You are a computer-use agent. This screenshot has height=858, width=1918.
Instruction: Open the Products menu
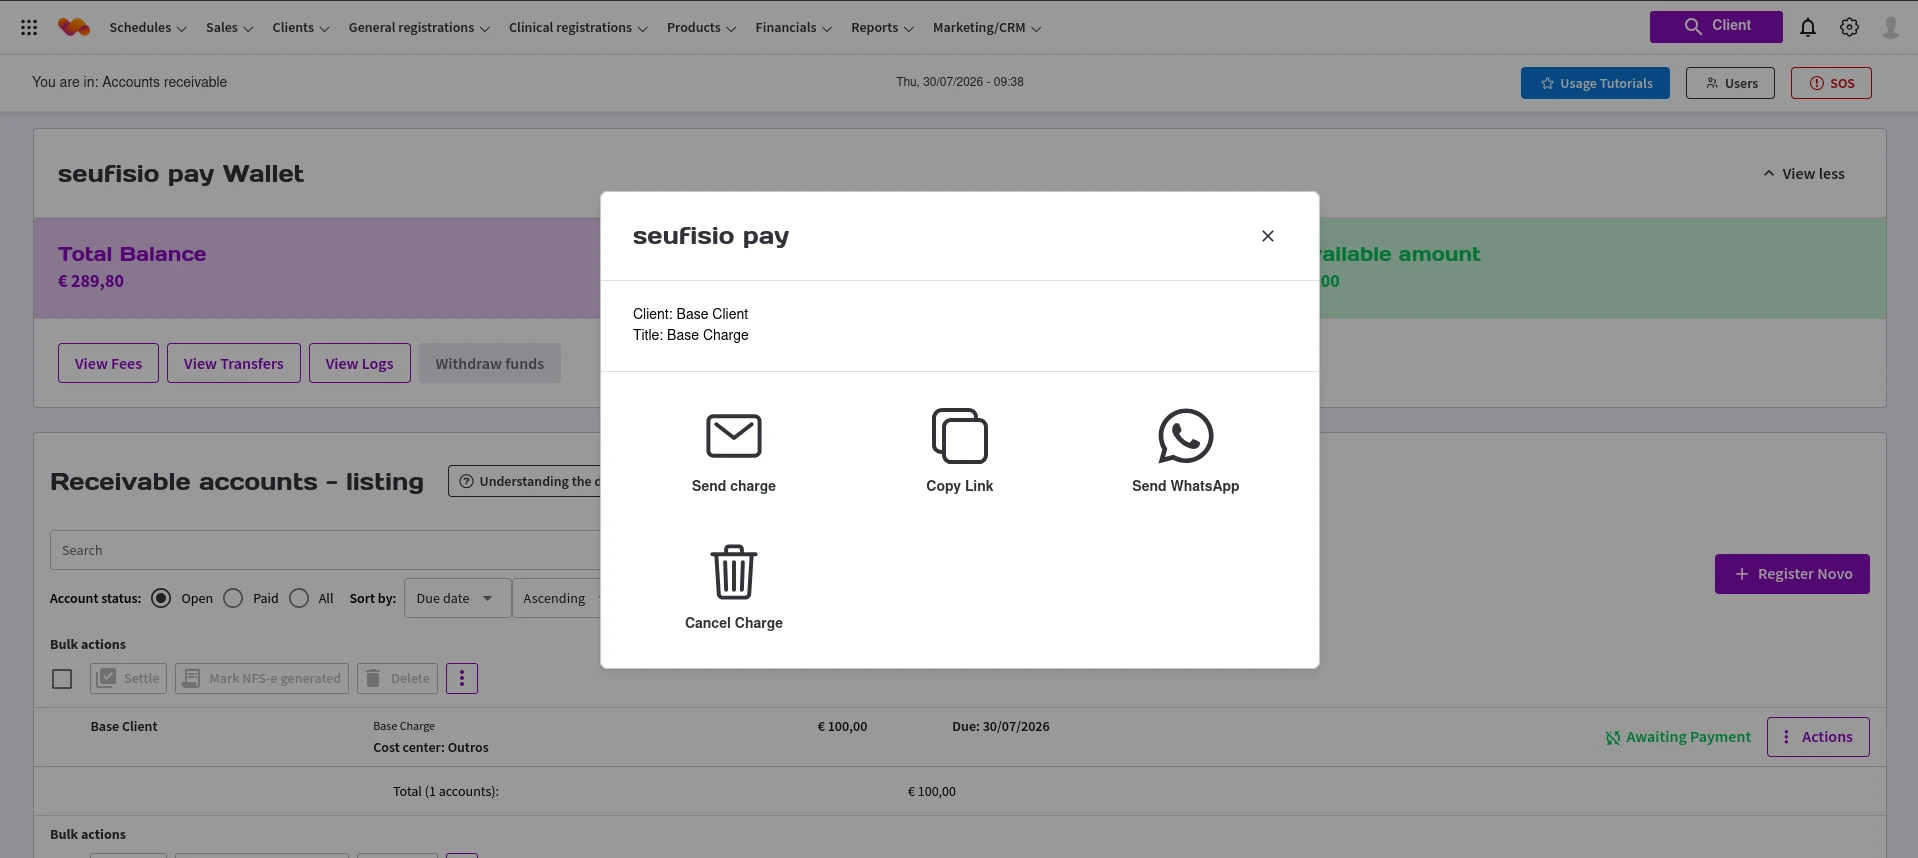[701, 28]
